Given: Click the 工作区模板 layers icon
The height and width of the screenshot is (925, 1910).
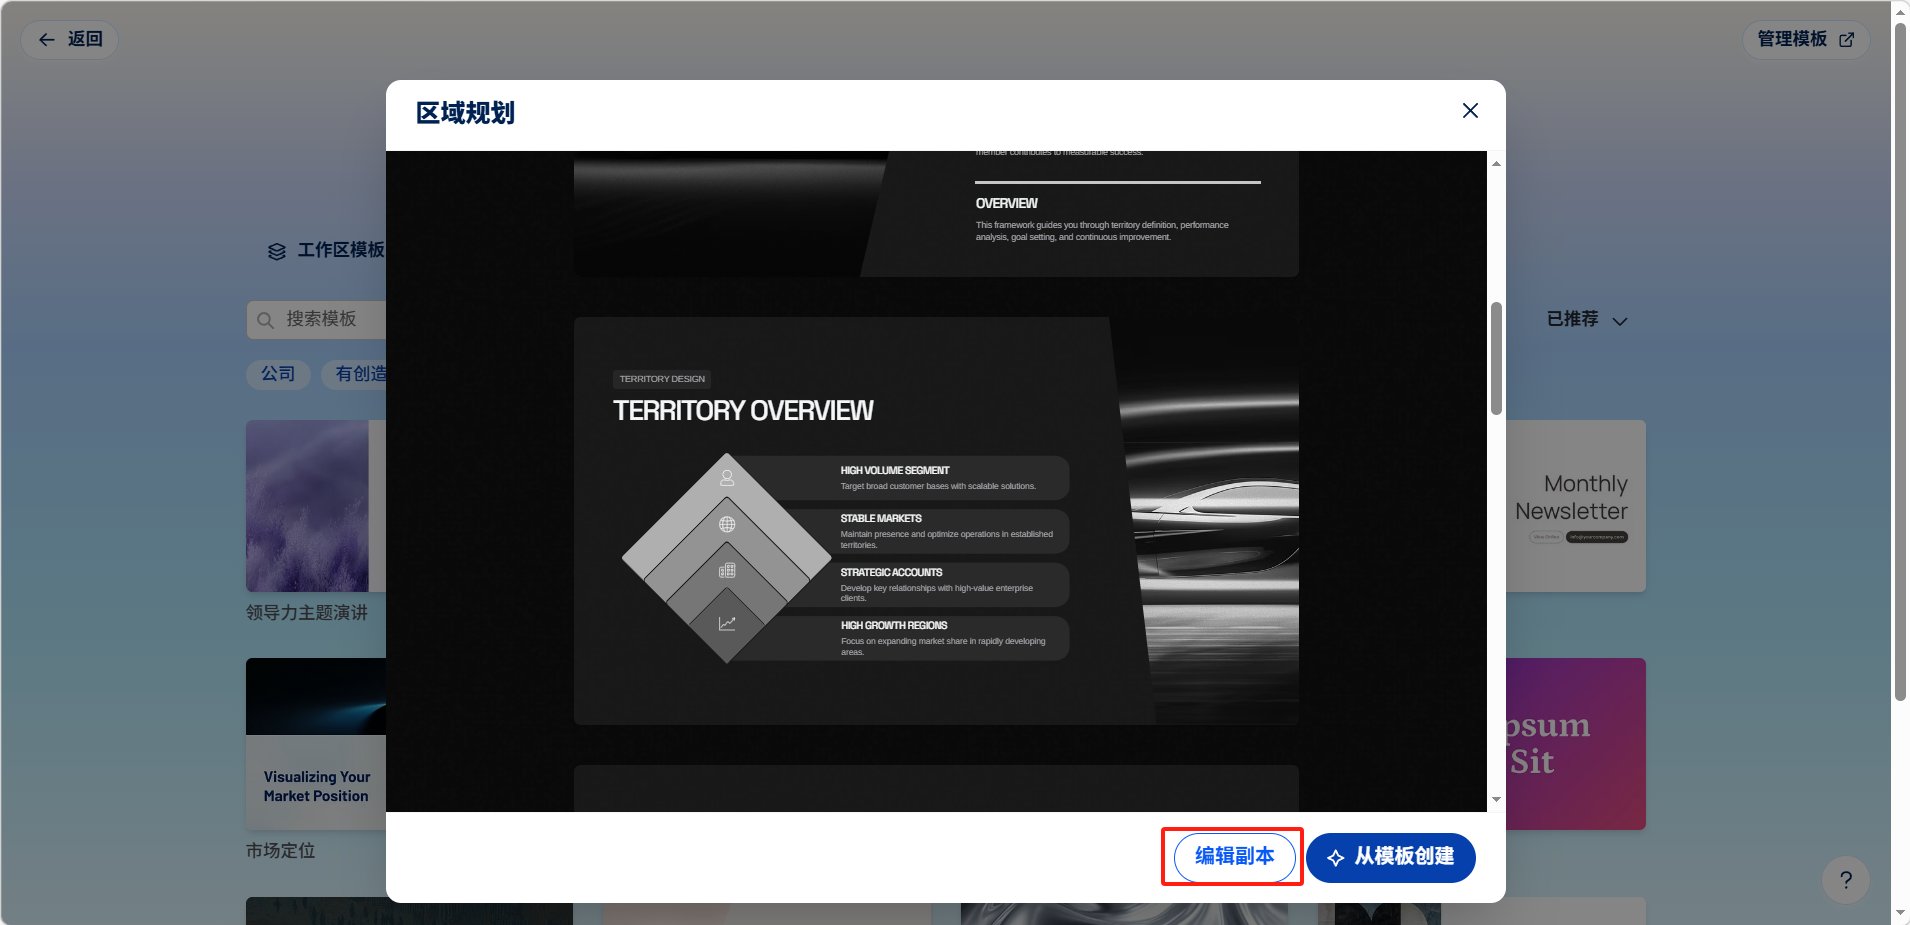Looking at the screenshot, I should [277, 251].
